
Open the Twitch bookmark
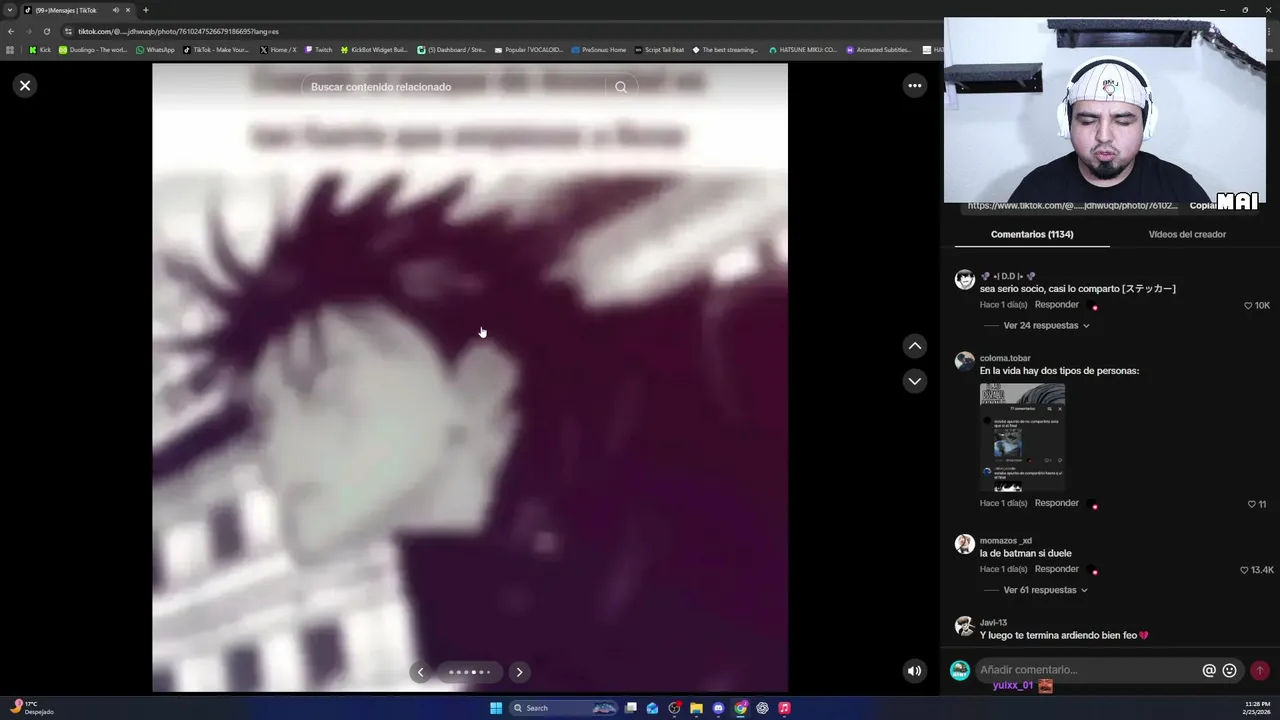319,49
